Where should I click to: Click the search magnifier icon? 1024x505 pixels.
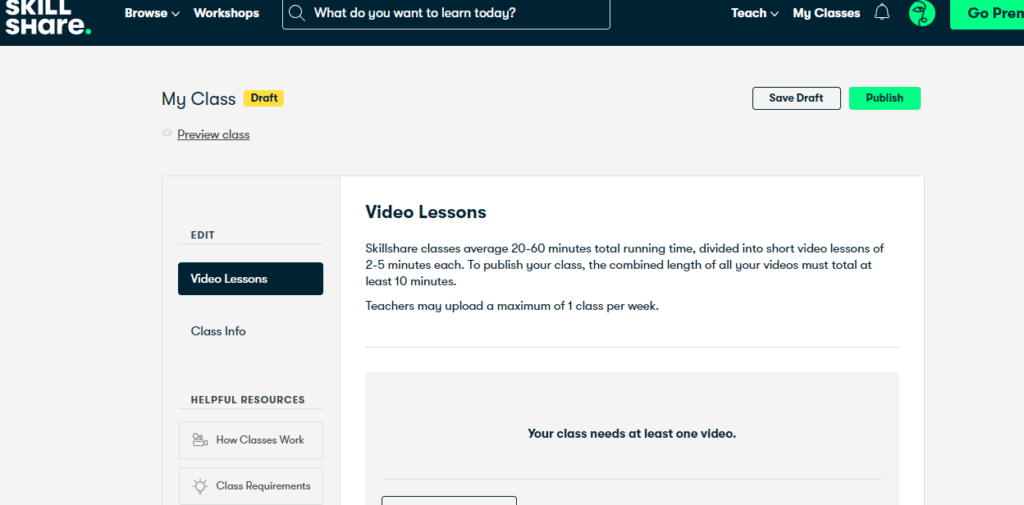coord(296,13)
